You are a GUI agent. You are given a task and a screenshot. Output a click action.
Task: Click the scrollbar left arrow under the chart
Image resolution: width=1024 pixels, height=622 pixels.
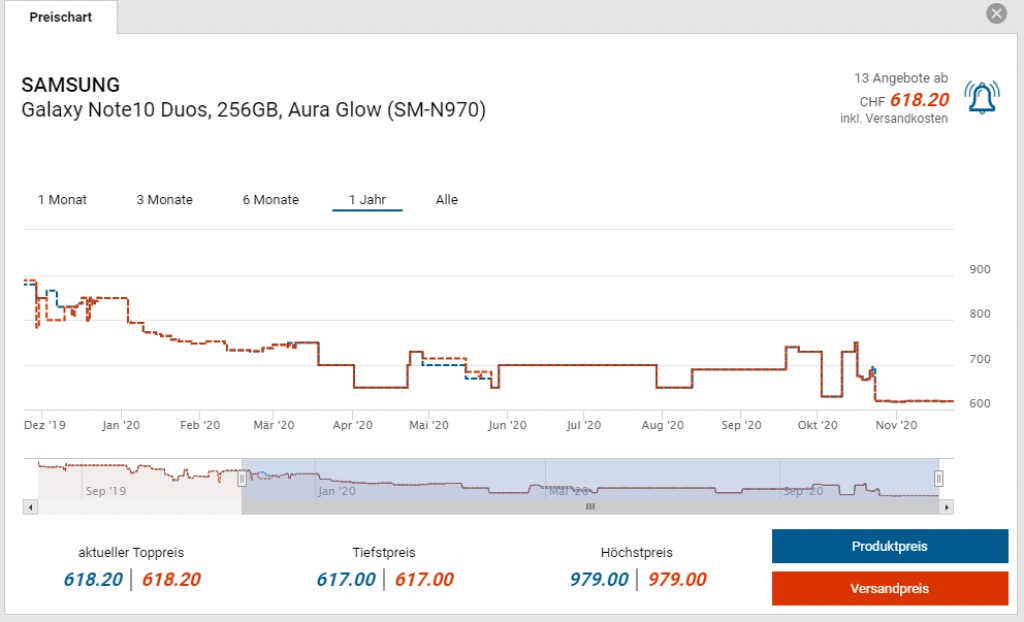point(31,507)
